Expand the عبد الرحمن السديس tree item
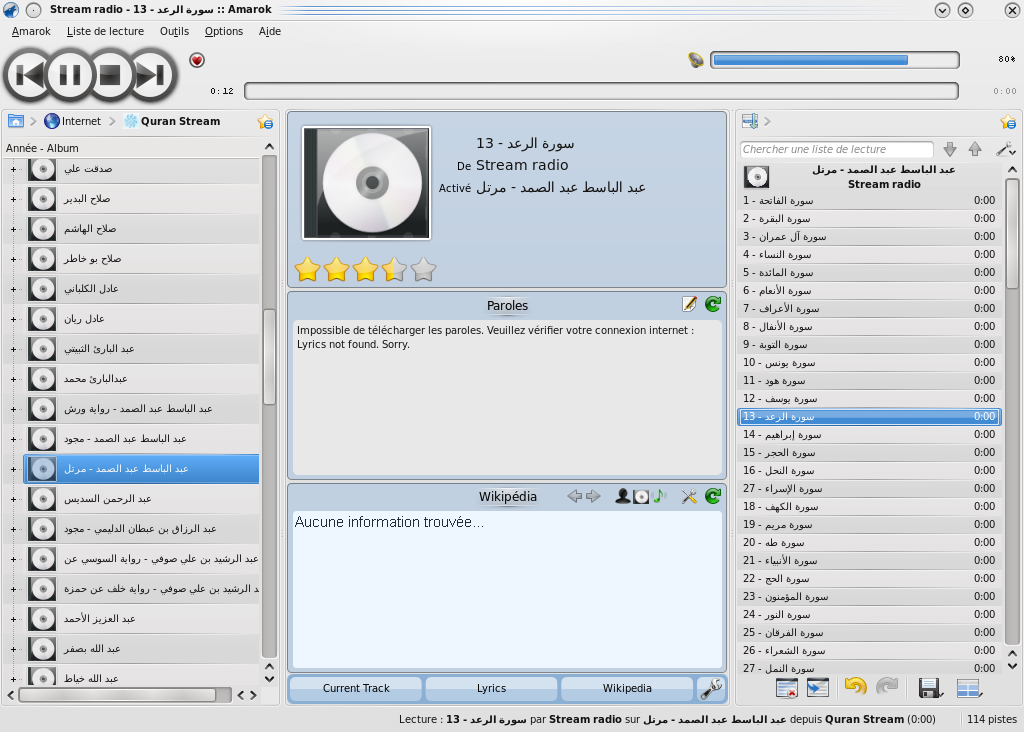Screen dimensions: 1024x732 coord(13,500)
